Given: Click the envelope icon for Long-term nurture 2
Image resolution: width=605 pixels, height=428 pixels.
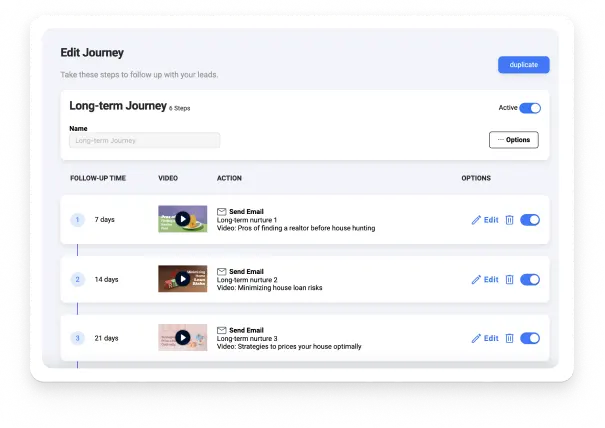Looking at the screenshot, I should pyautogui.click(x=222, y=271).
